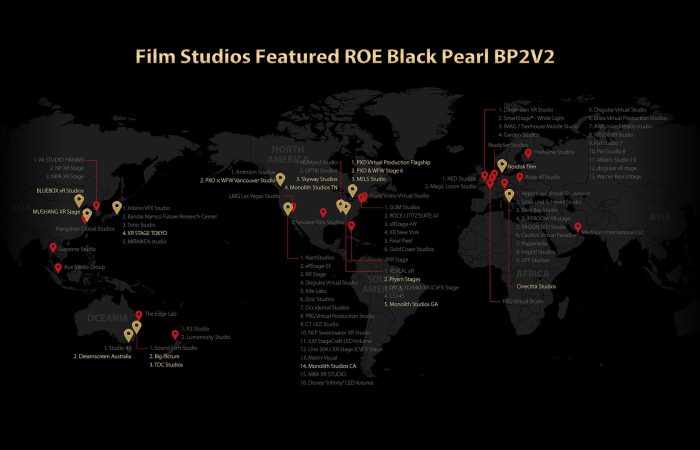
Task: Click the Medialpro International LLC map pin
Action: (579, 227)
